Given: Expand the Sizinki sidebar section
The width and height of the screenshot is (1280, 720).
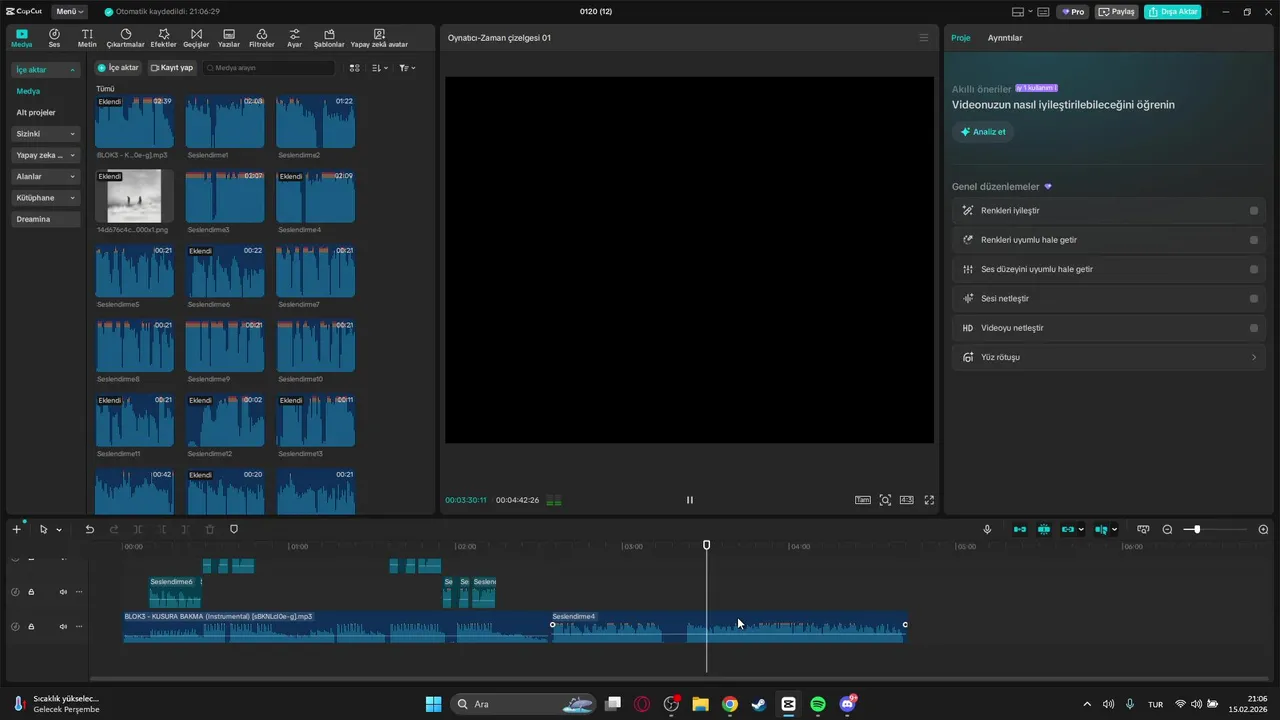Looking at the screenshot, I should tap(46, 134).
